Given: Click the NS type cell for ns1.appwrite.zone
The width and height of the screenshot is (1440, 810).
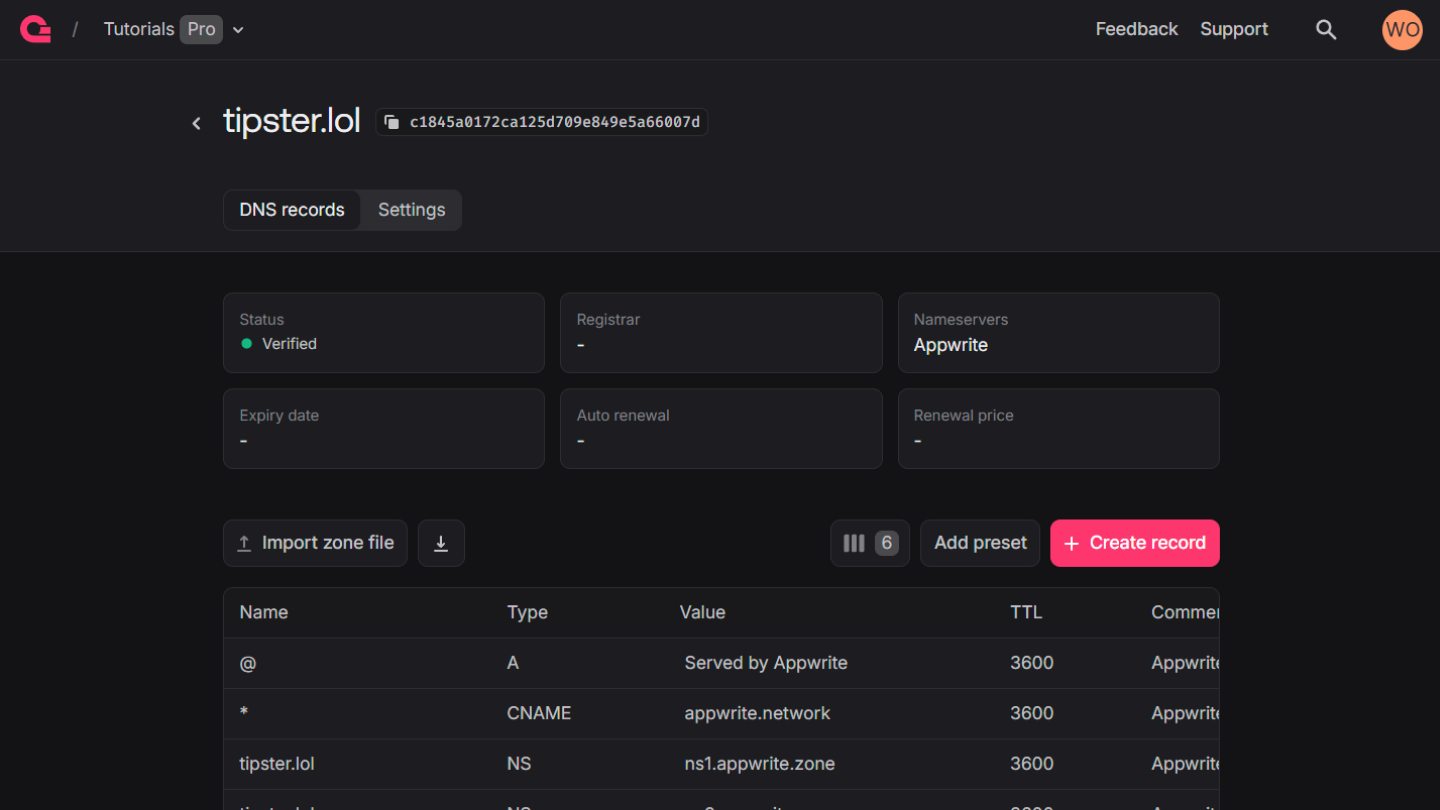Looking at the screenshot, I should click(519, 764).
